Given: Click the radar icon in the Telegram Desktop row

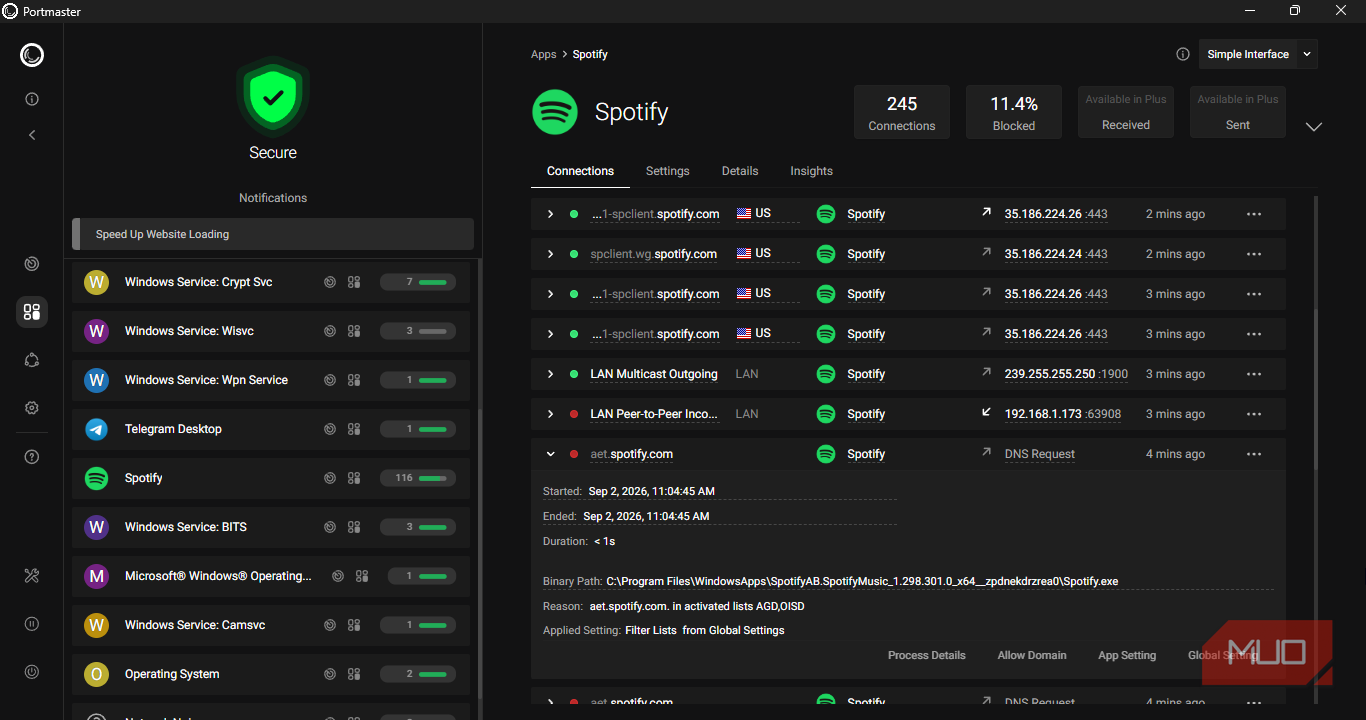Looking at the screenshot, I should pyautogui.click(x=330, y=429).
